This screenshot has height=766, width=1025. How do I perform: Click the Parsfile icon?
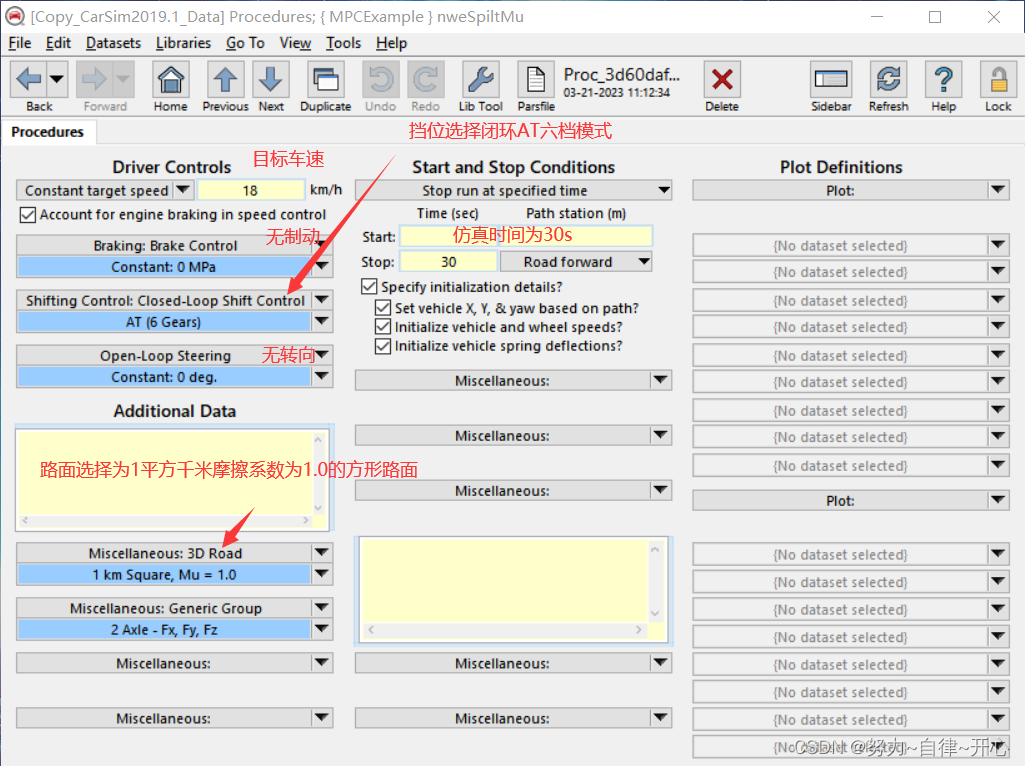coord(536,86)
